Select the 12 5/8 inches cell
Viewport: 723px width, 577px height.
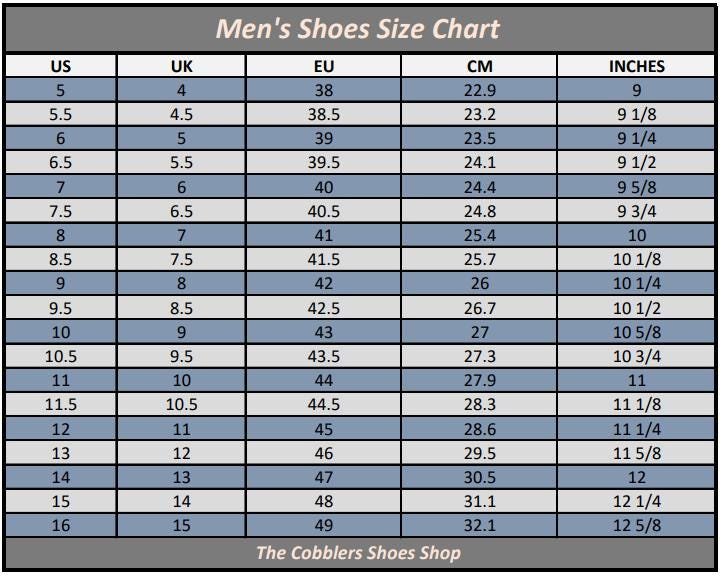pos(636,526)
